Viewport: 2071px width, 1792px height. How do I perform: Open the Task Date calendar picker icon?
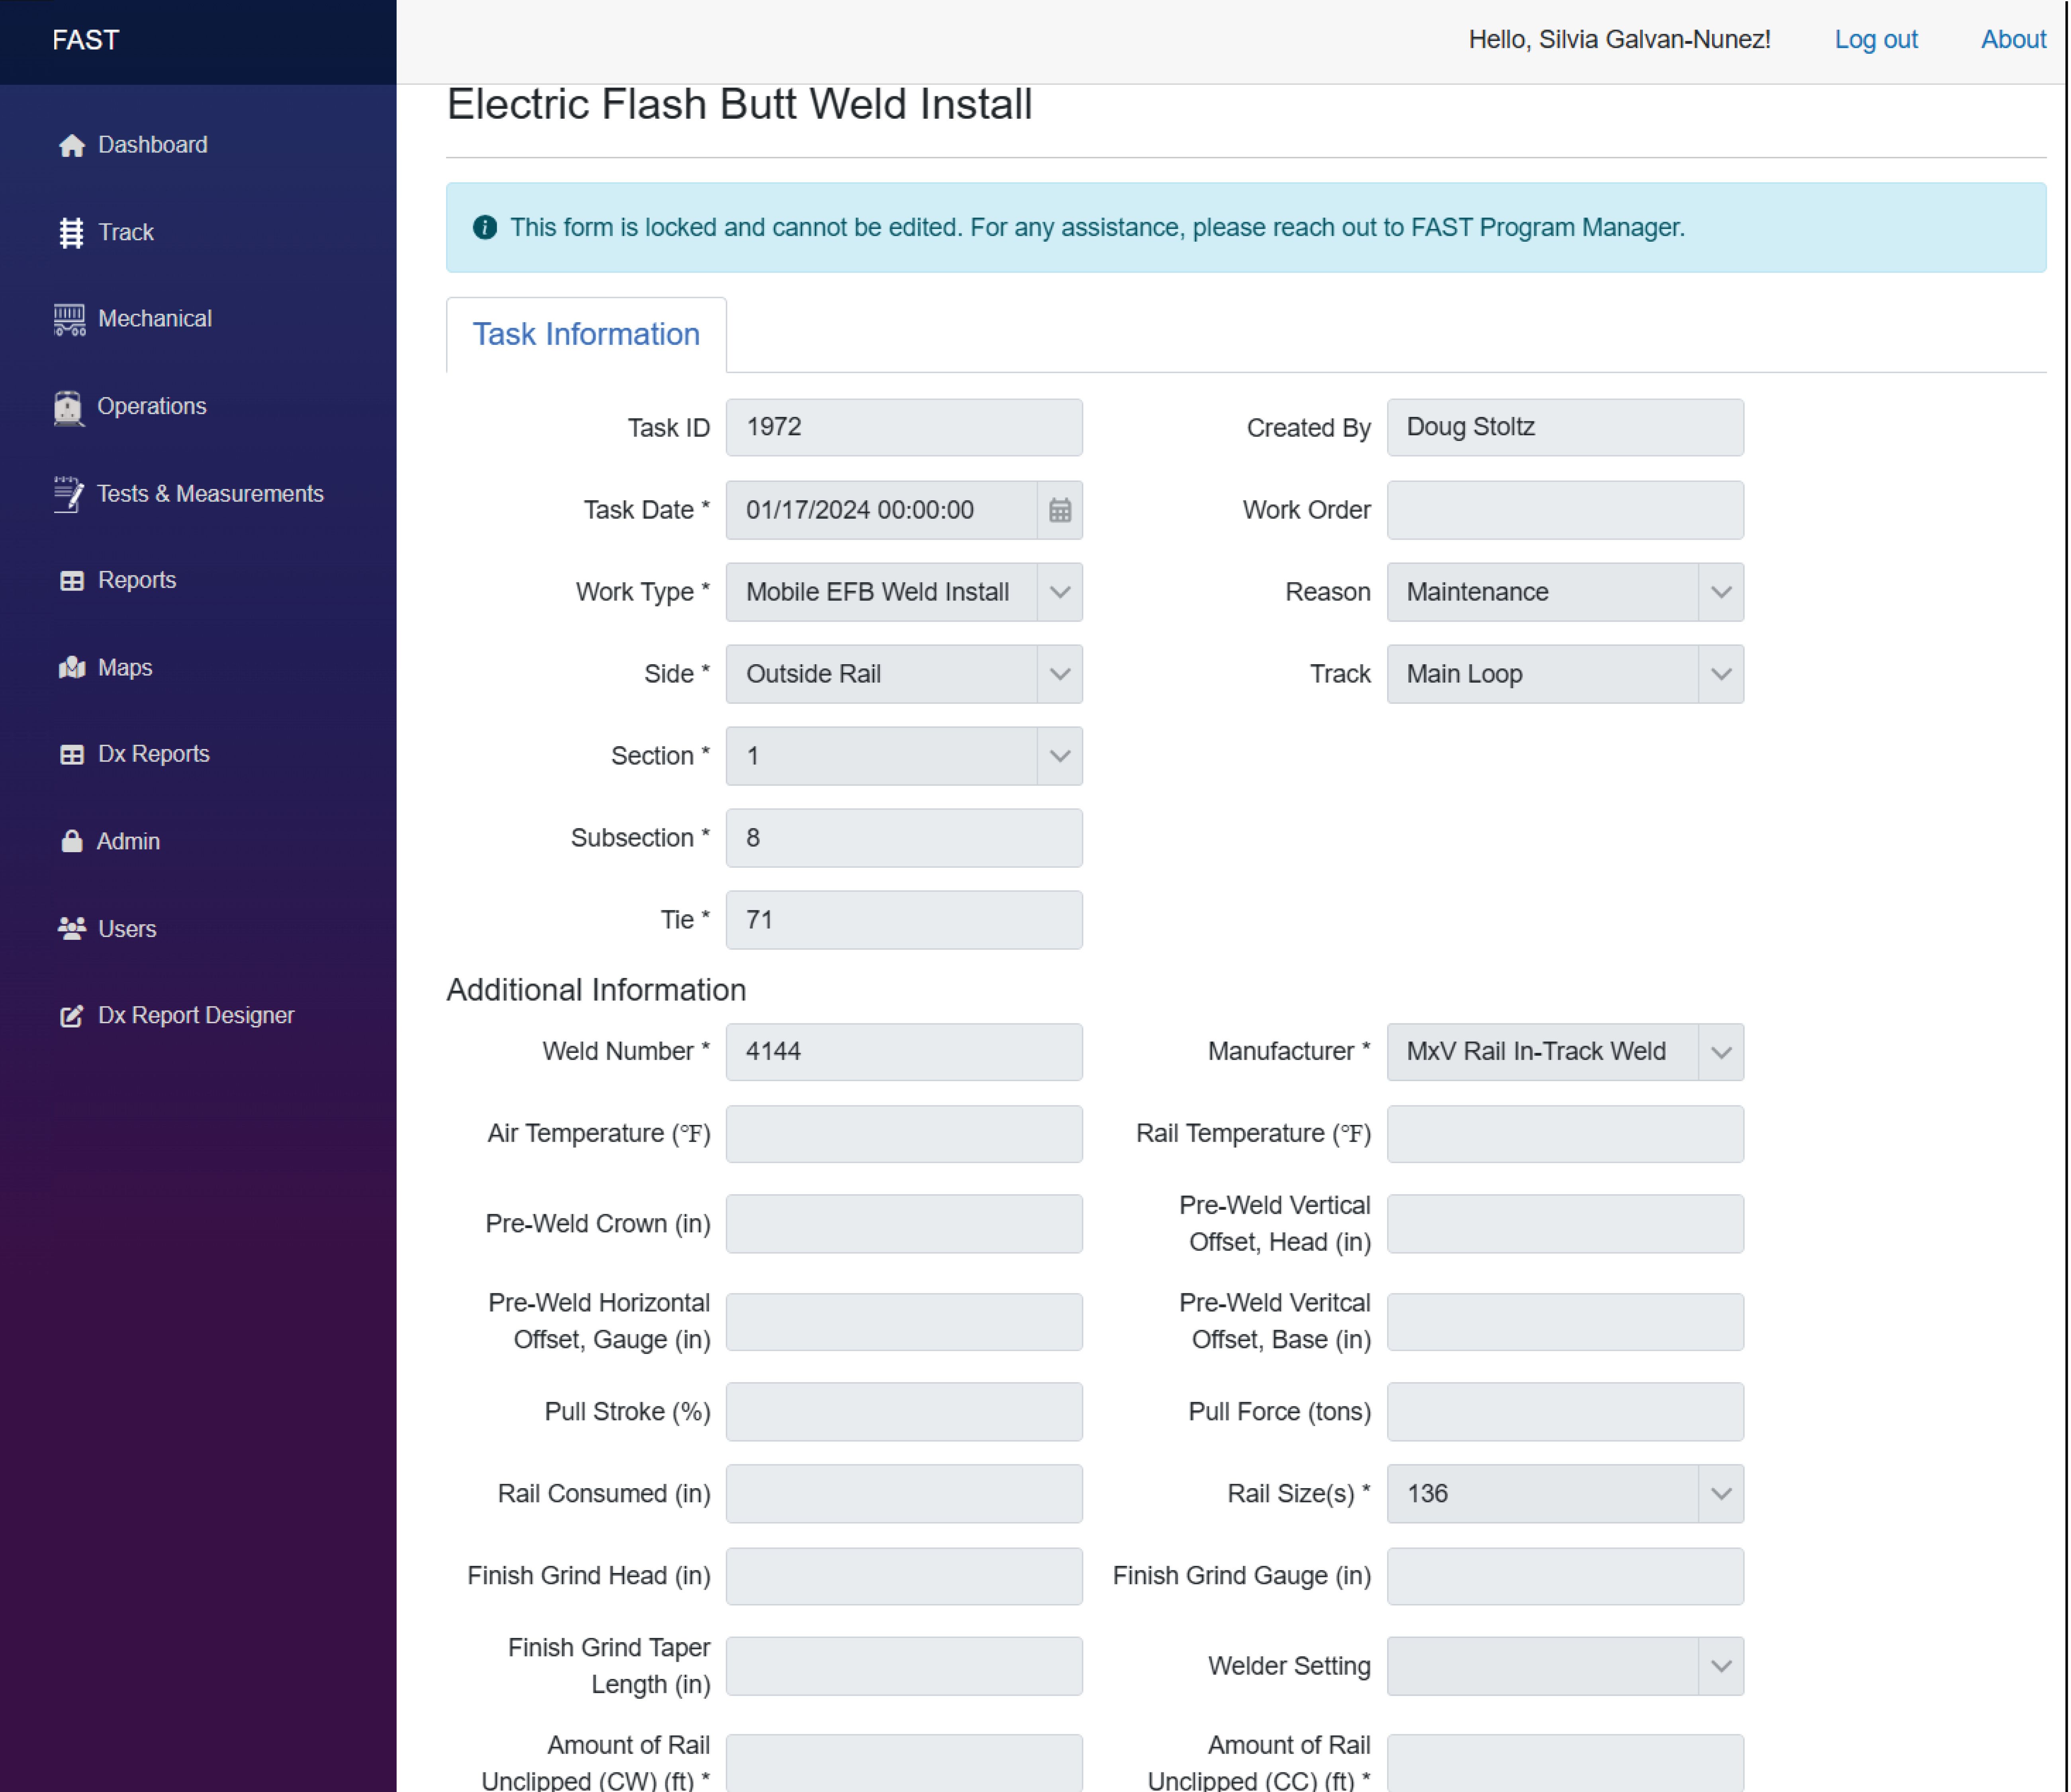(x=1060, y=511)
